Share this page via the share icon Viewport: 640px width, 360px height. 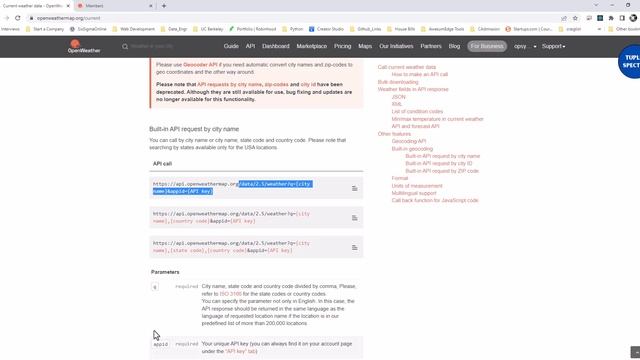tap(564, 18)
